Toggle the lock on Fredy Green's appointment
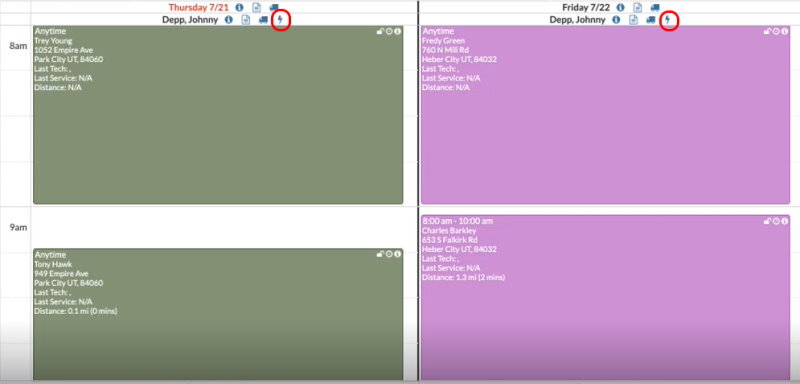Viewport: 800px width, 384px height. coord(767,32)
